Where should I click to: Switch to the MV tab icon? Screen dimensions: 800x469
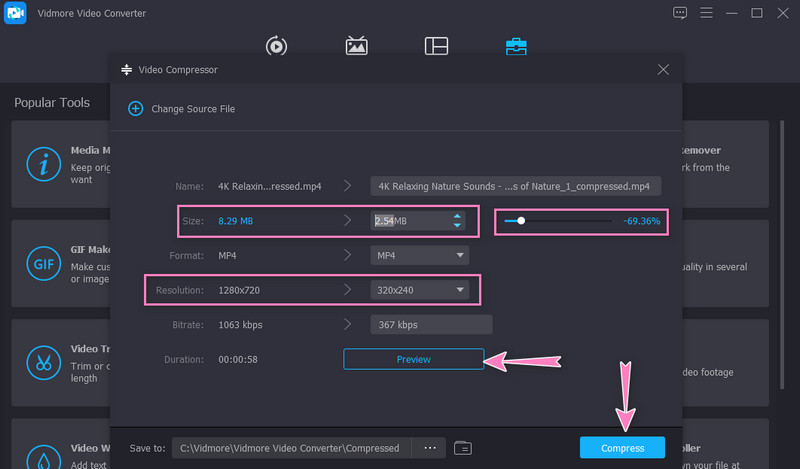356,46
